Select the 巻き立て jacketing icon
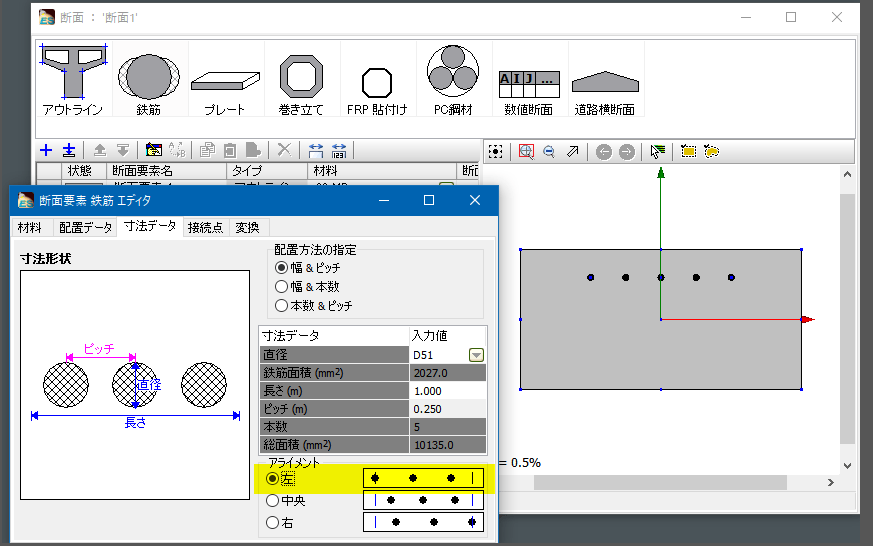The image size is (873, 546). 300,80
